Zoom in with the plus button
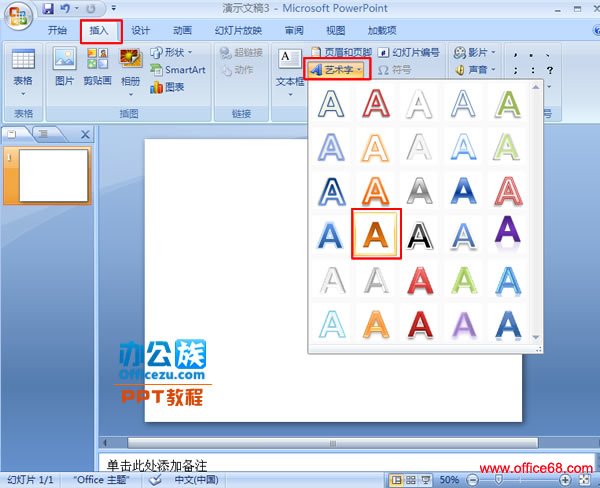The image size is (600, 488). (x=565, y=480)
